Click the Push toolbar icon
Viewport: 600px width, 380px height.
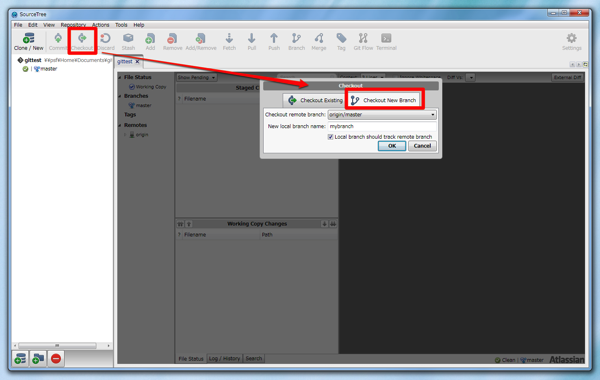(274, 41)
